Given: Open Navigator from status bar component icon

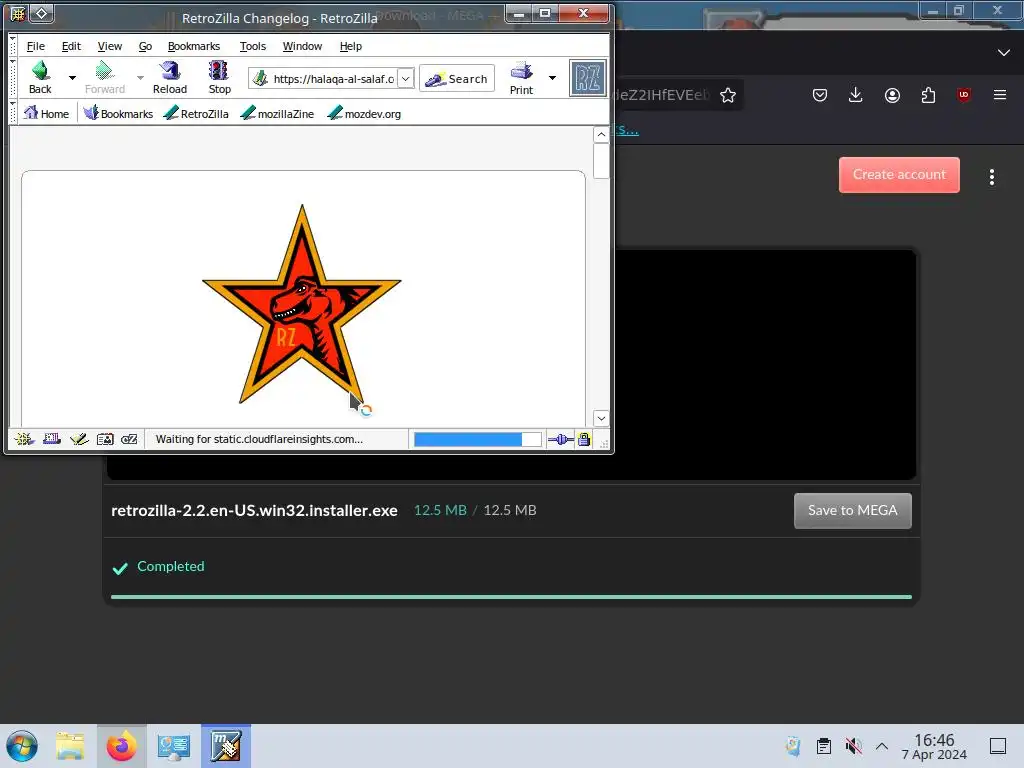Looking at the screenshot, I should [24, 439].
